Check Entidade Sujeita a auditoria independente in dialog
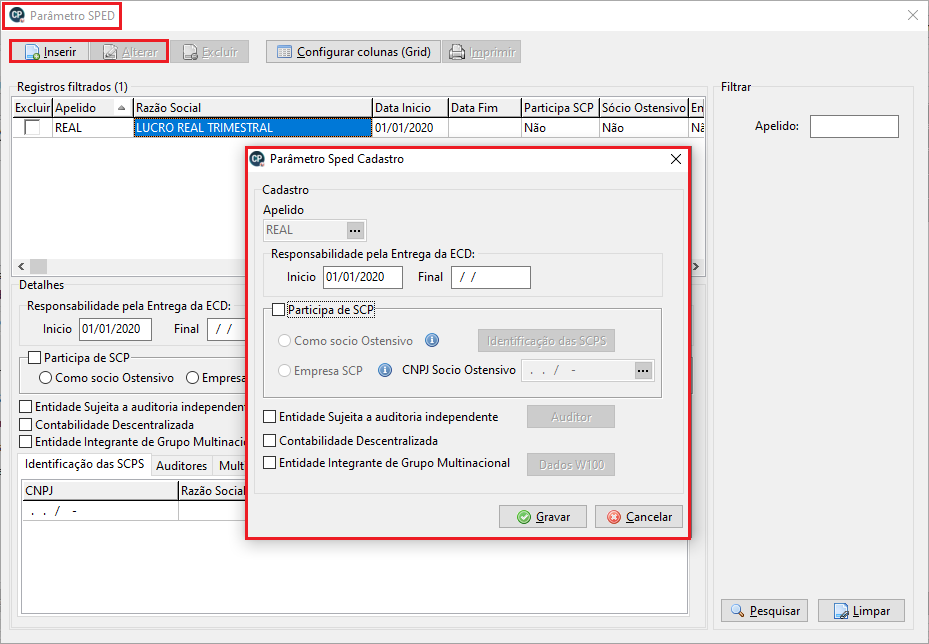Viewport: 929px width, 644px height. [269, 417]
